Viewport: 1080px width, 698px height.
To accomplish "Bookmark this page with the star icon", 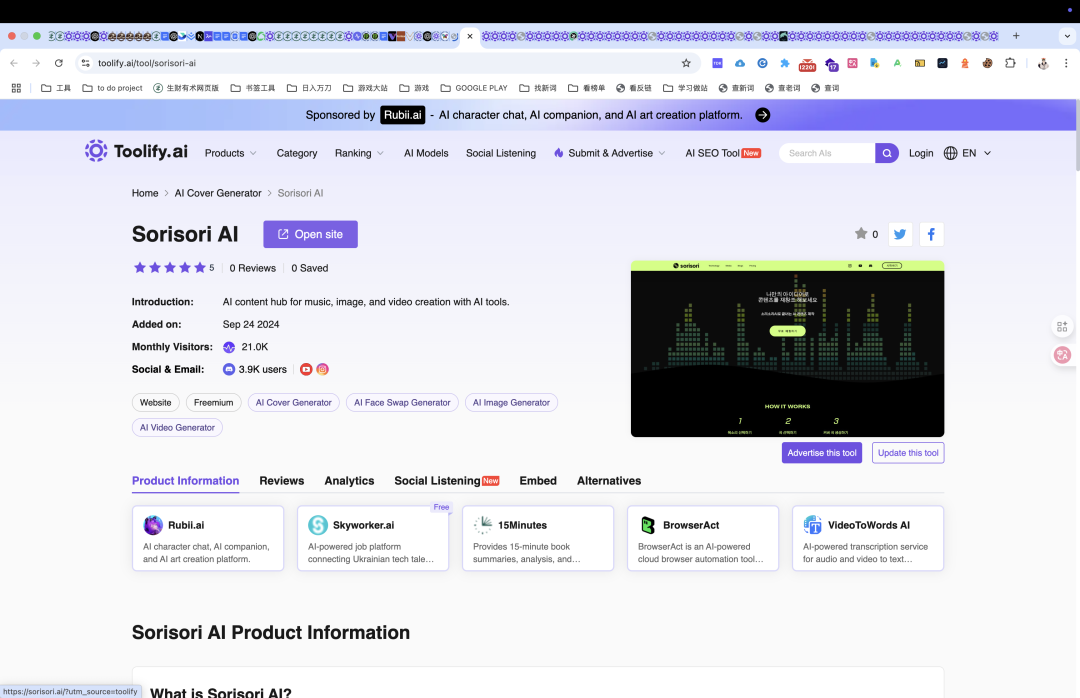I will pos(686,63).
